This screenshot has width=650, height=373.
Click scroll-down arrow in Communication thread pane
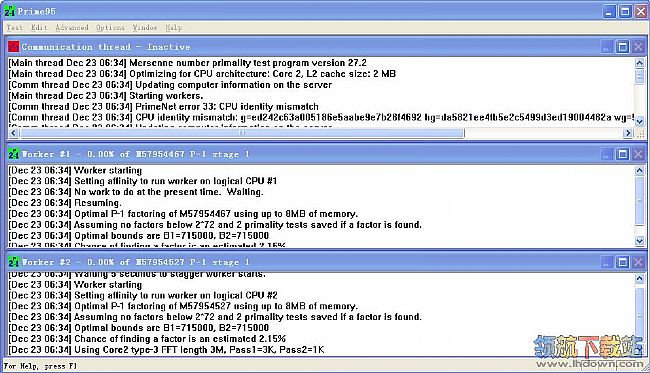click(x=639, y=121)
